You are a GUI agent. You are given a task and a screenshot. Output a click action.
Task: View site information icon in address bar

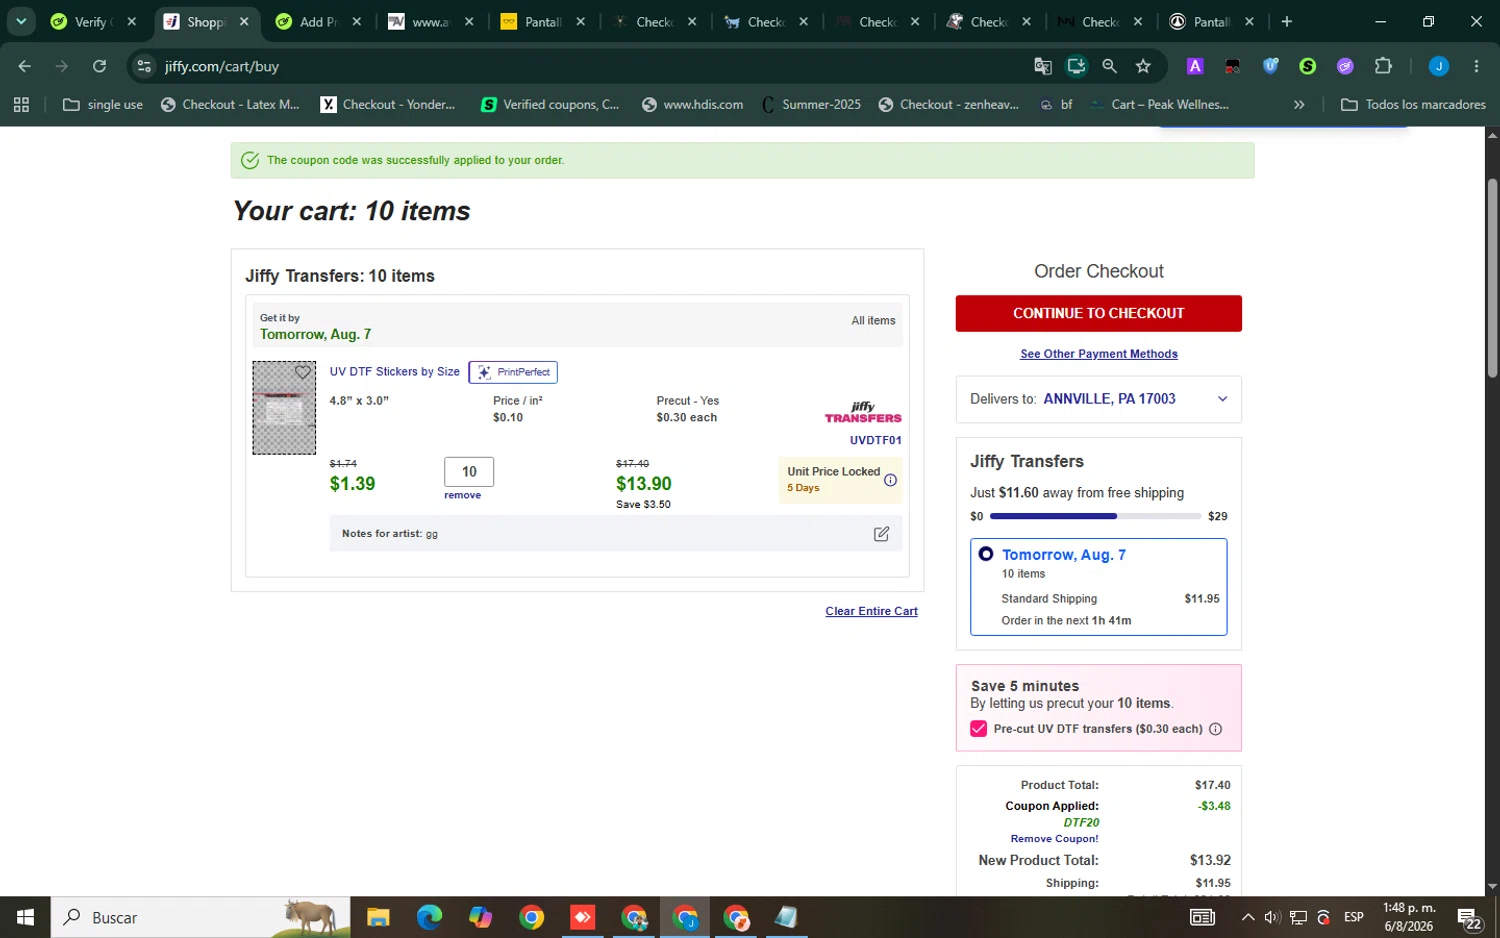click(144, 66)
